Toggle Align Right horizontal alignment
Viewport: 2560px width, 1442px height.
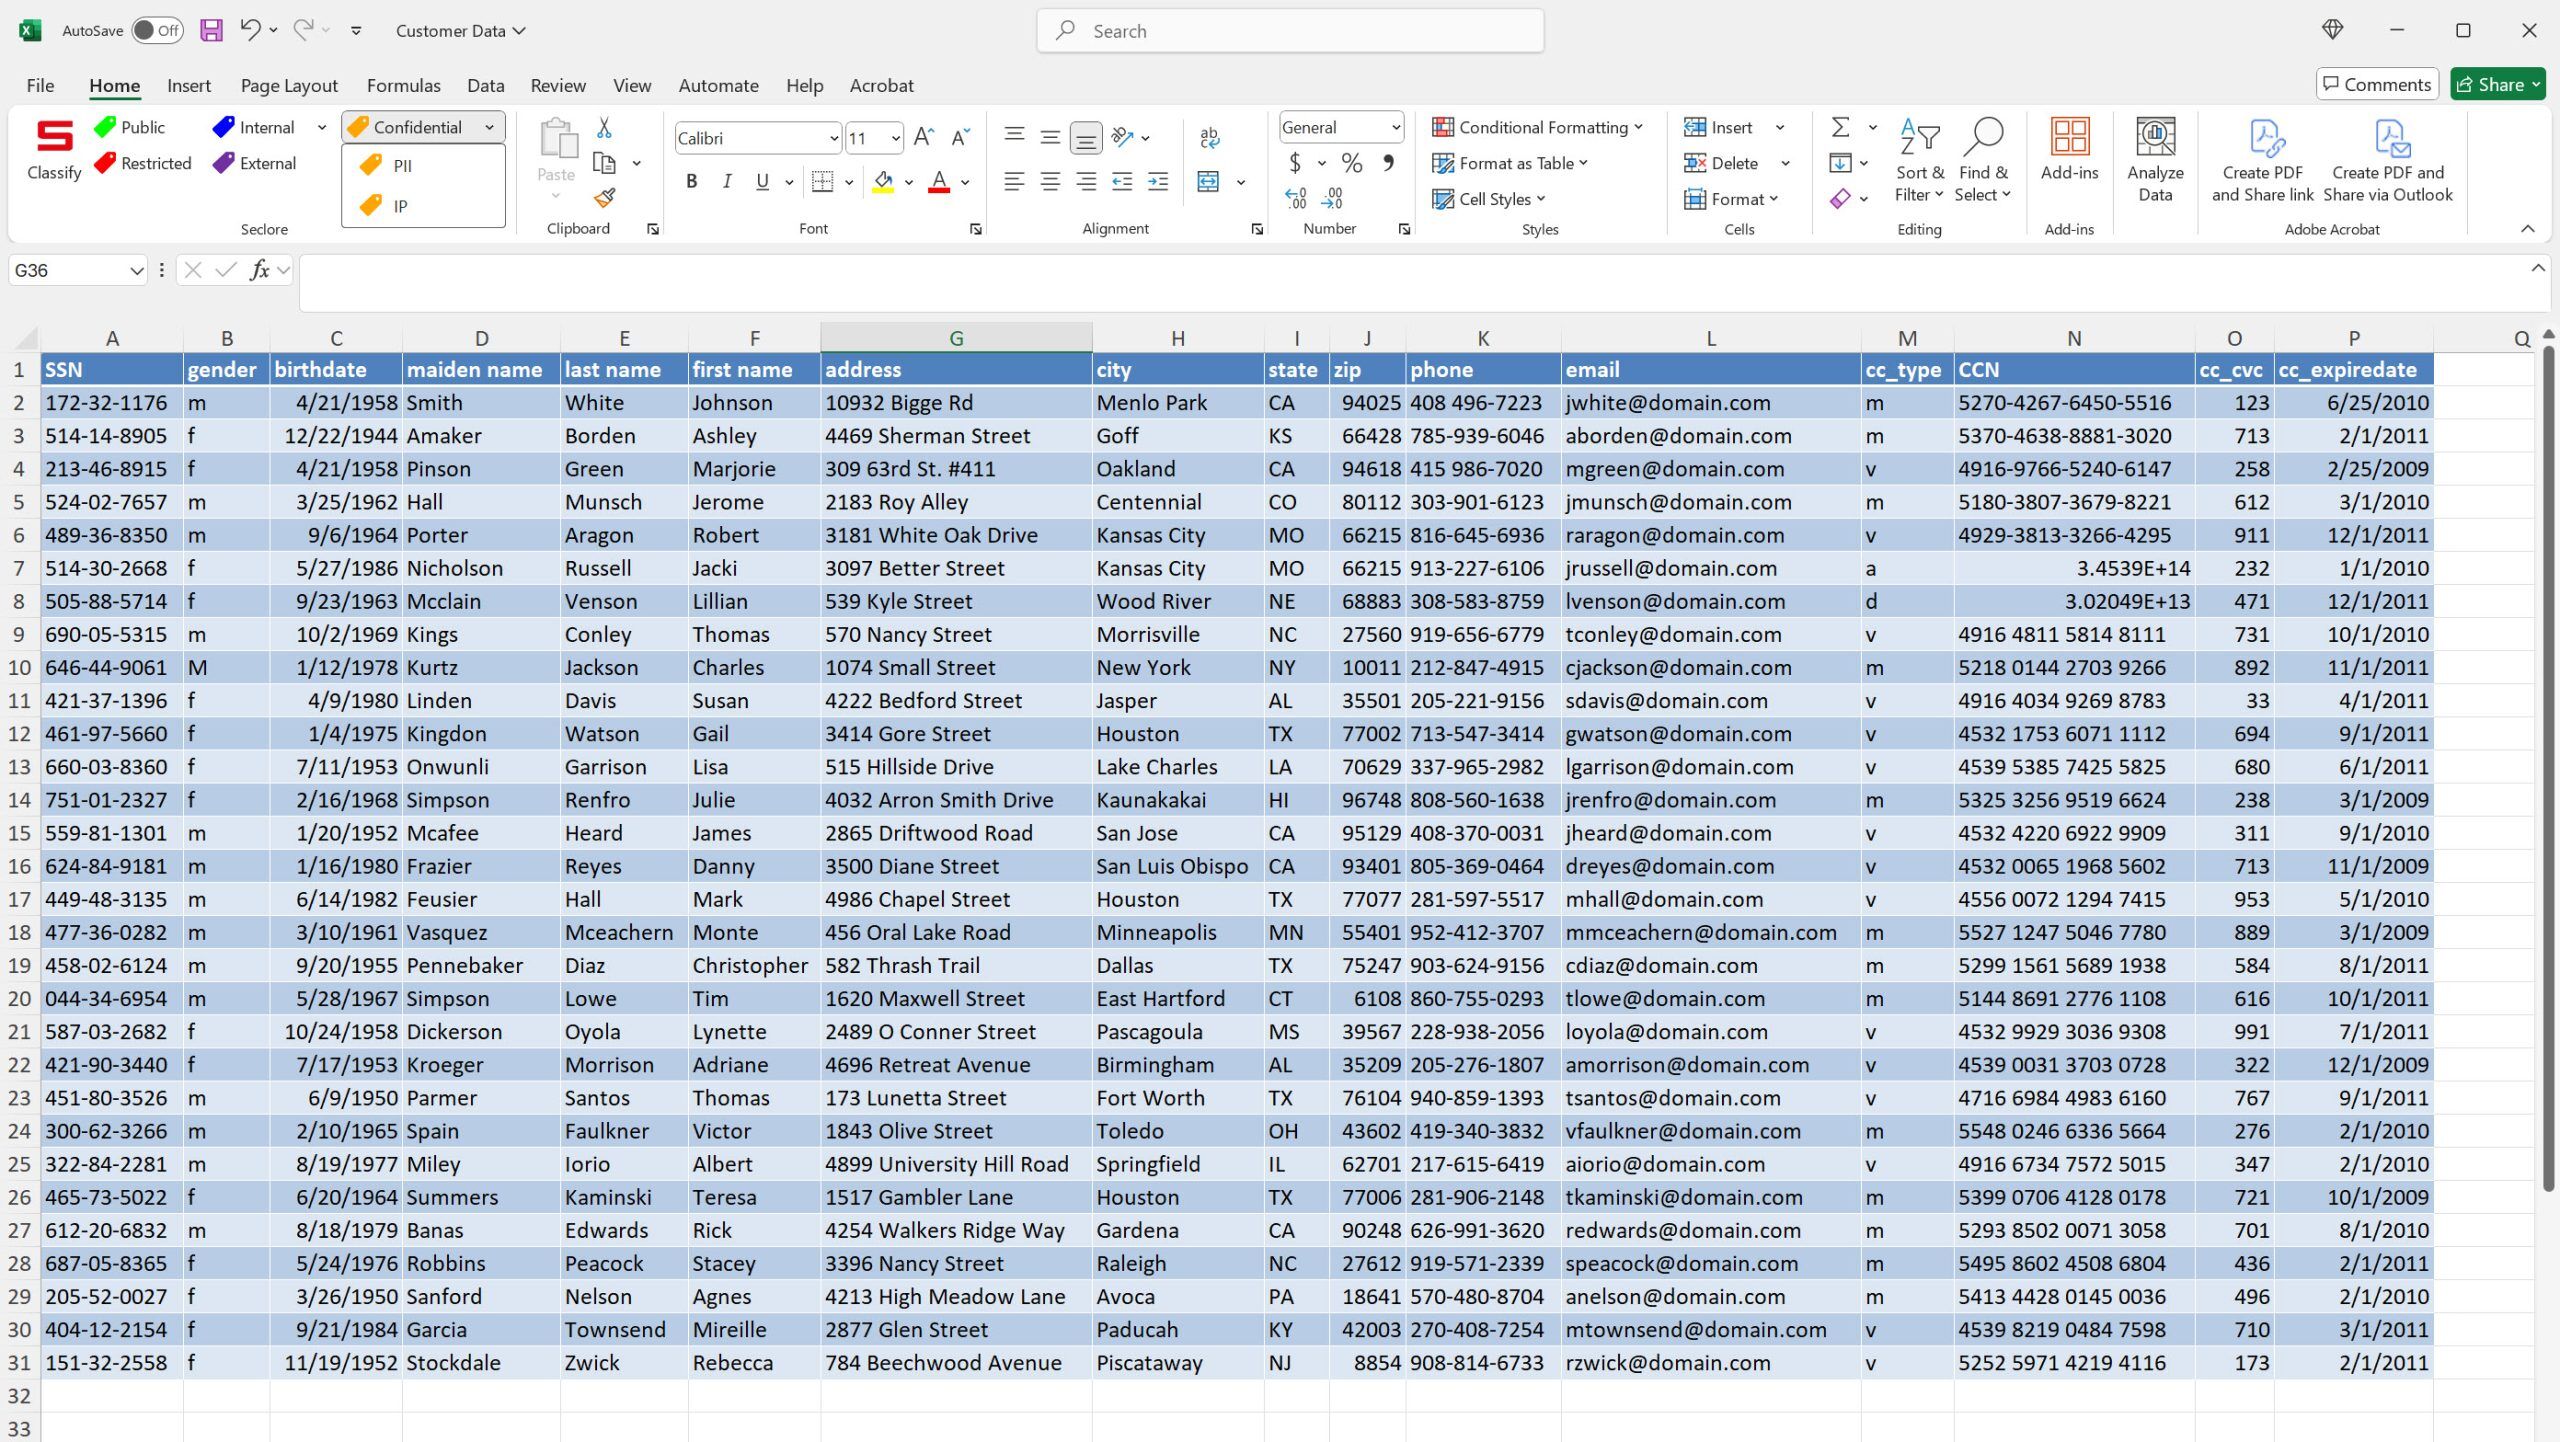coord(1086,181)
